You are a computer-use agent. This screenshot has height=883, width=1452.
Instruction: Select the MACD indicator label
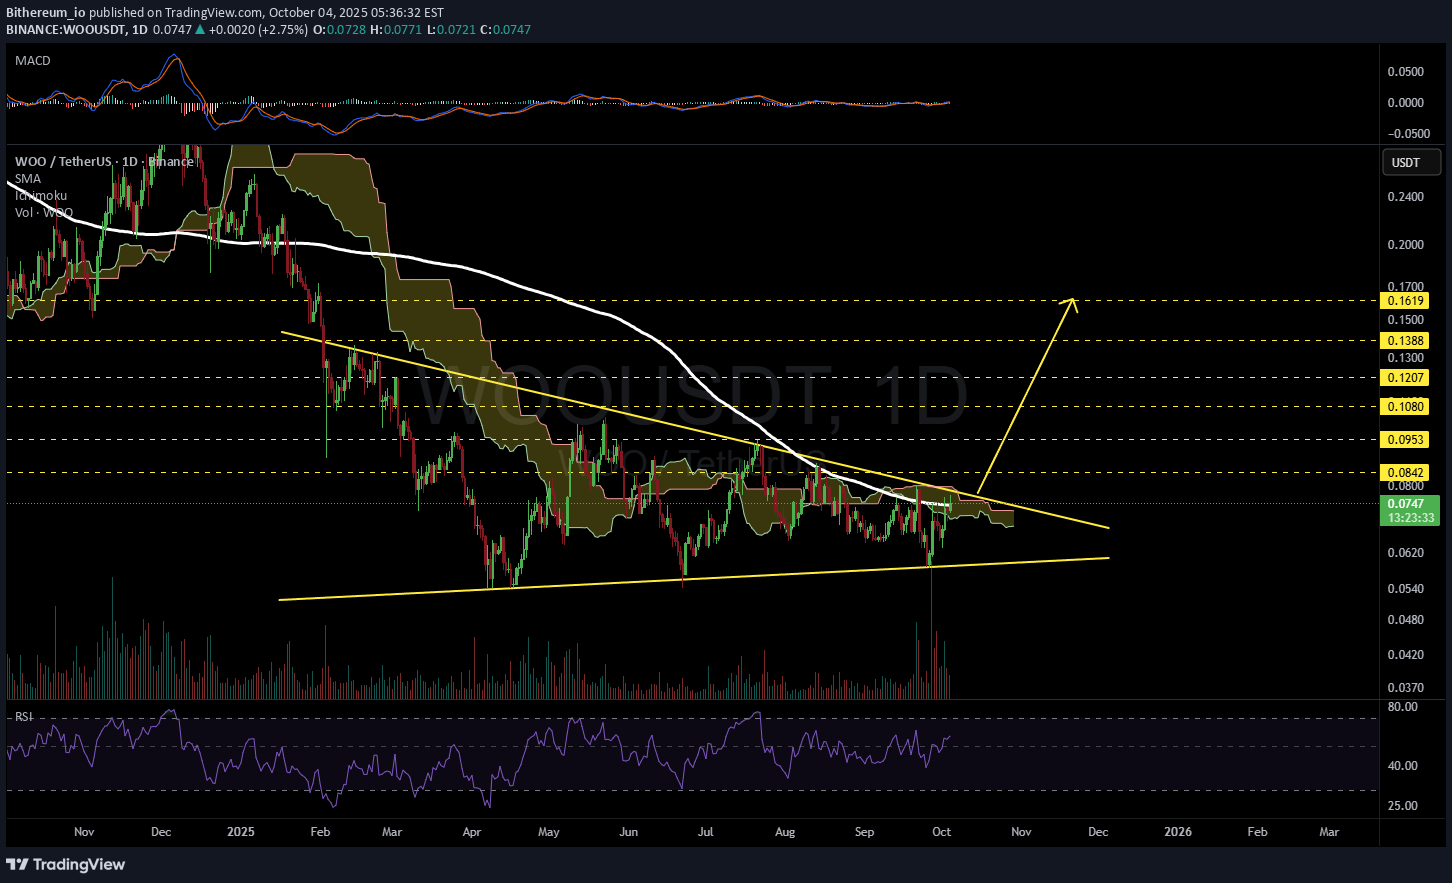click(33, 61)
